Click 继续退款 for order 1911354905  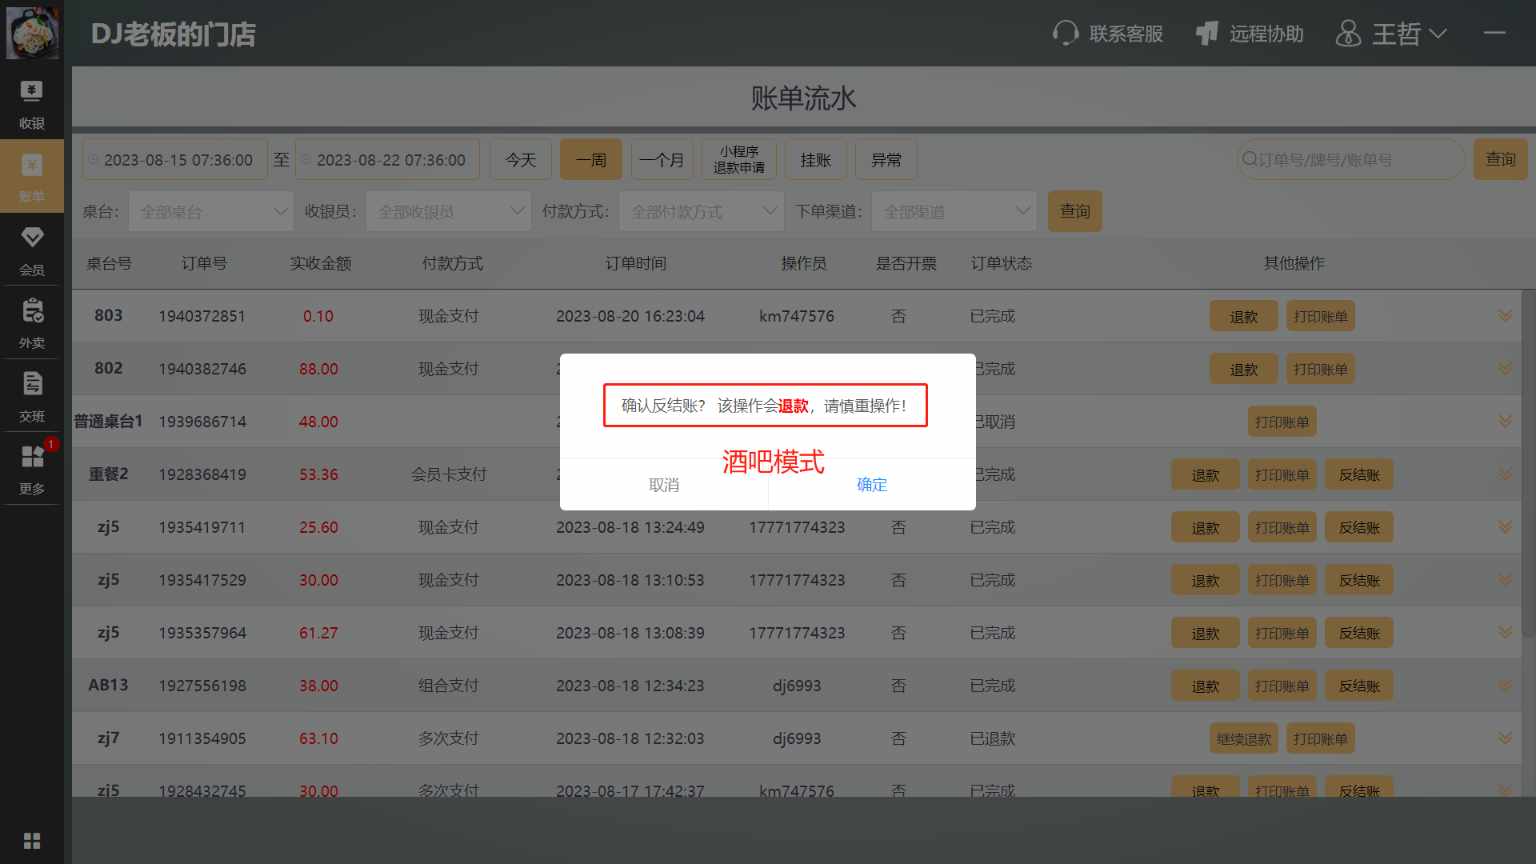[x=1244, y=739]
